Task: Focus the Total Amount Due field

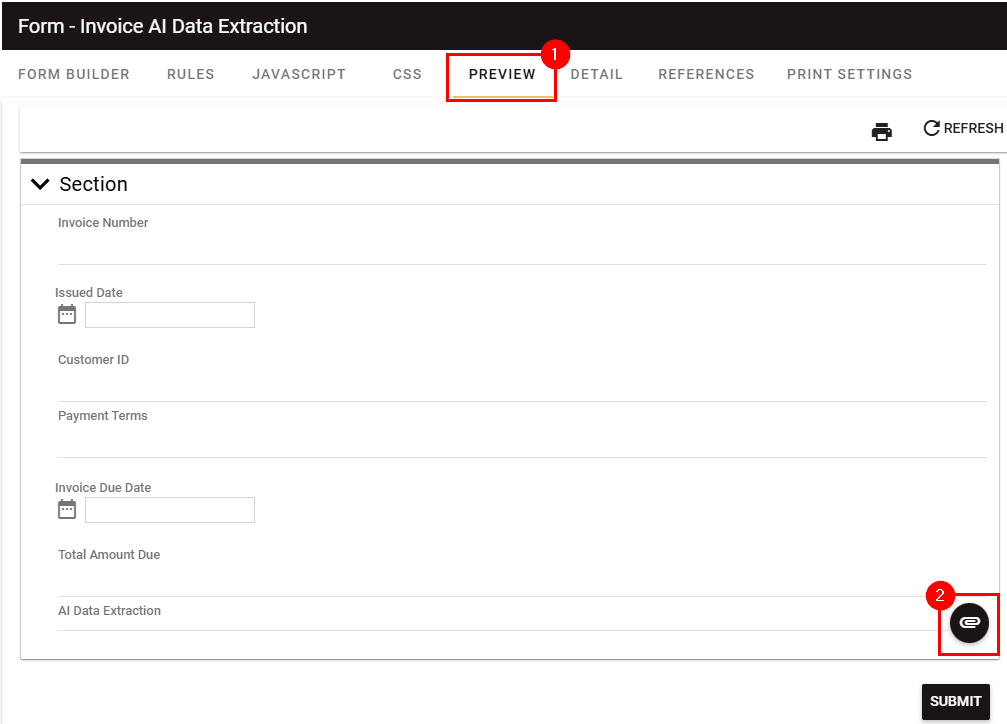Action: coord(520,581)
